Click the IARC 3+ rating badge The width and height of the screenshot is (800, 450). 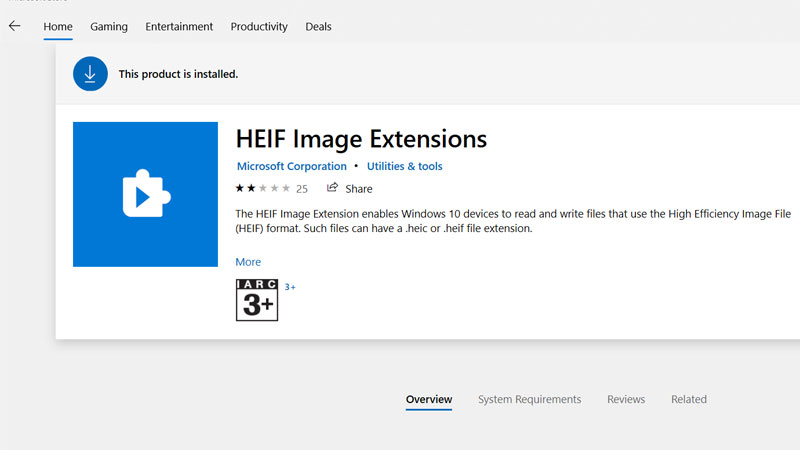[257, 300]
